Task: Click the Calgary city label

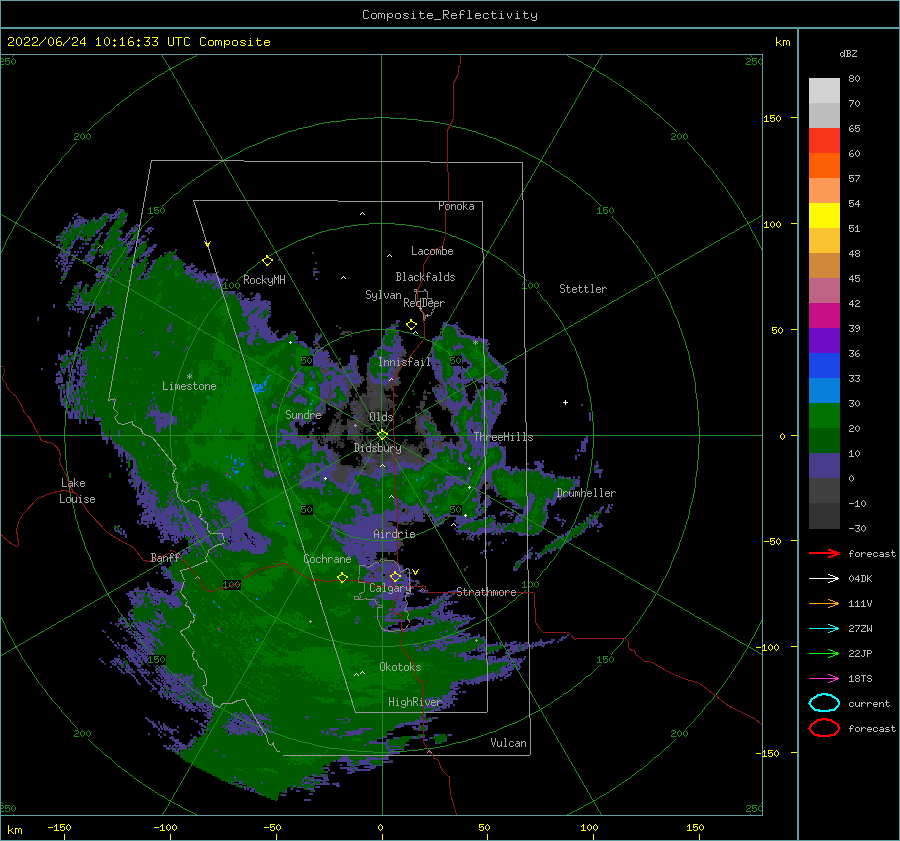Action: point(390,588)
